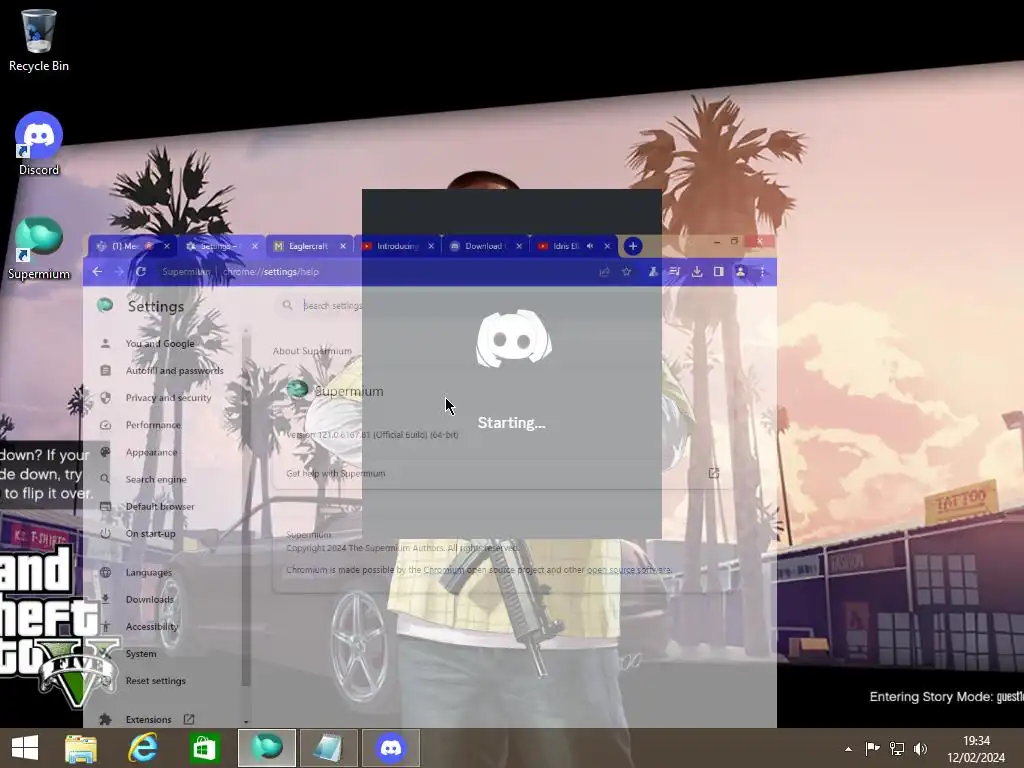Open You and Google settings
The width and height of the screenshot is (1024, 768).
(160, 344)
